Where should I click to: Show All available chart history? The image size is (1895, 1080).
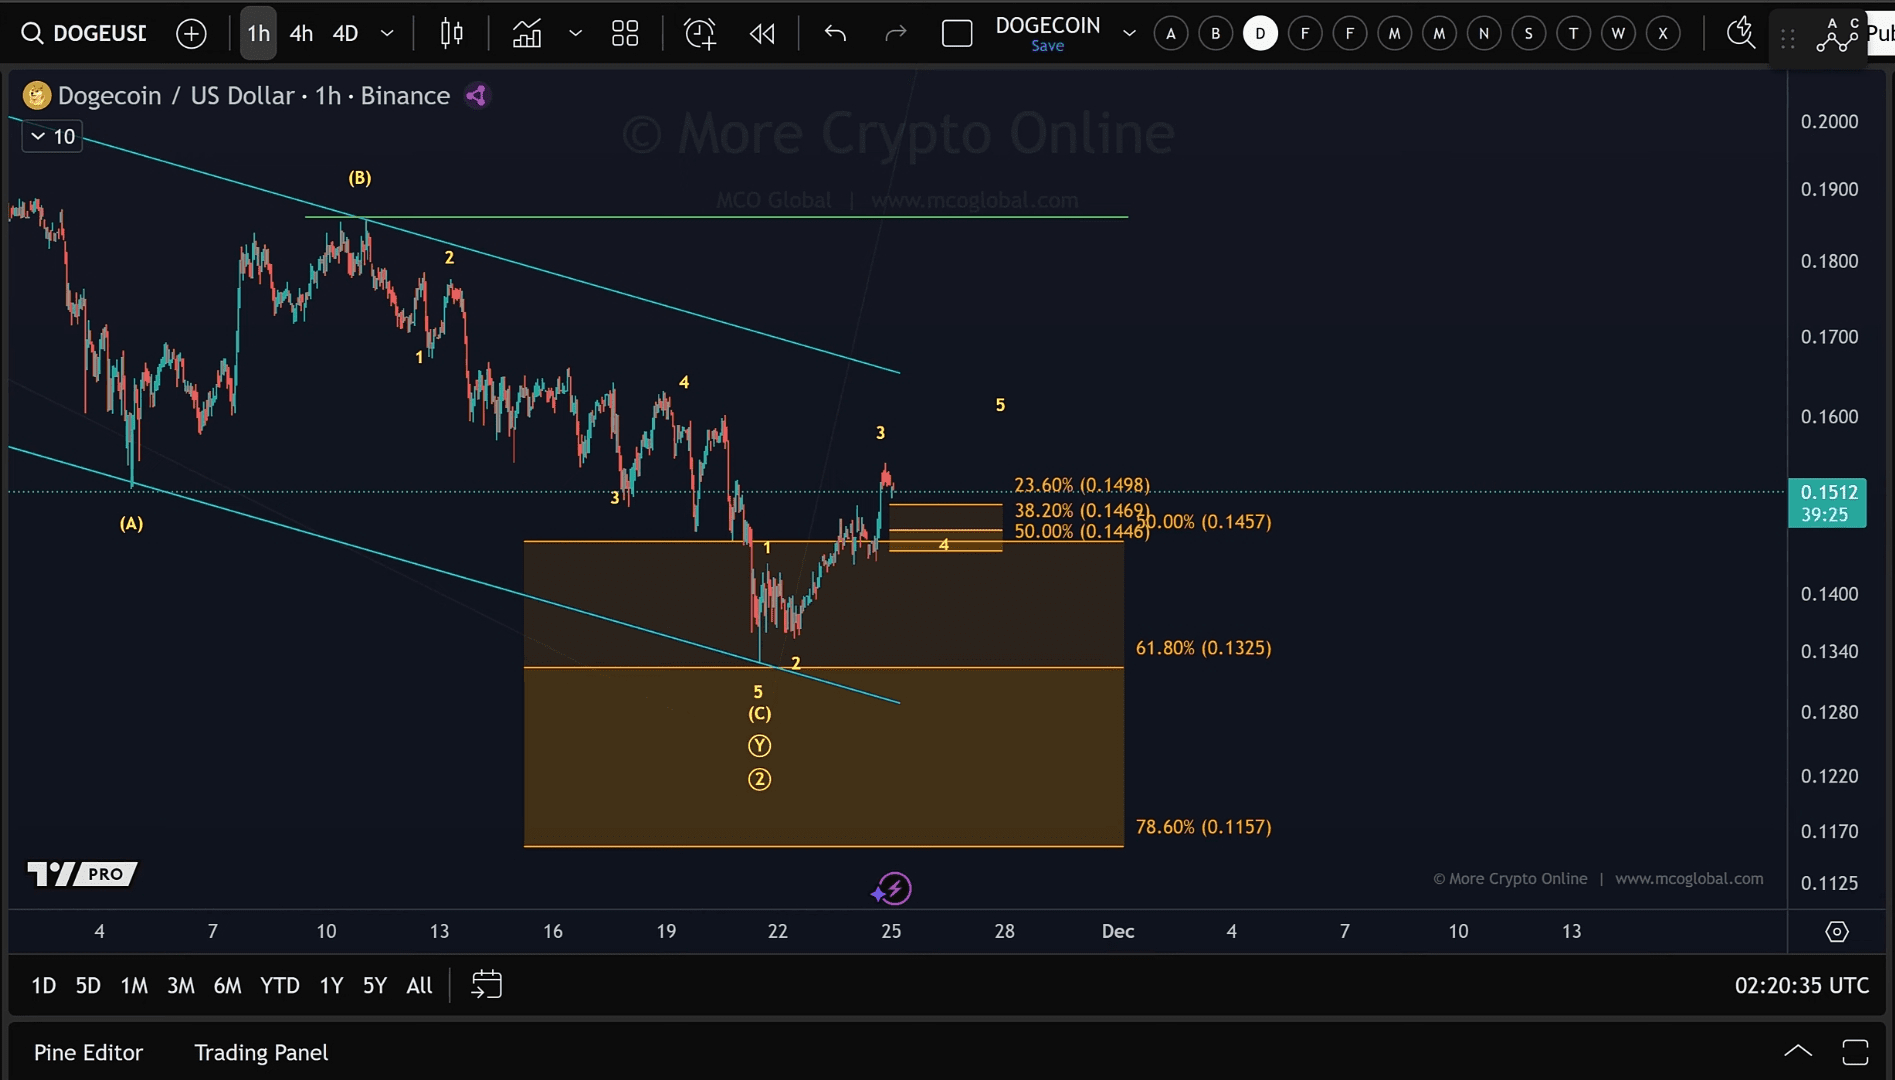[x=420, y=985]
